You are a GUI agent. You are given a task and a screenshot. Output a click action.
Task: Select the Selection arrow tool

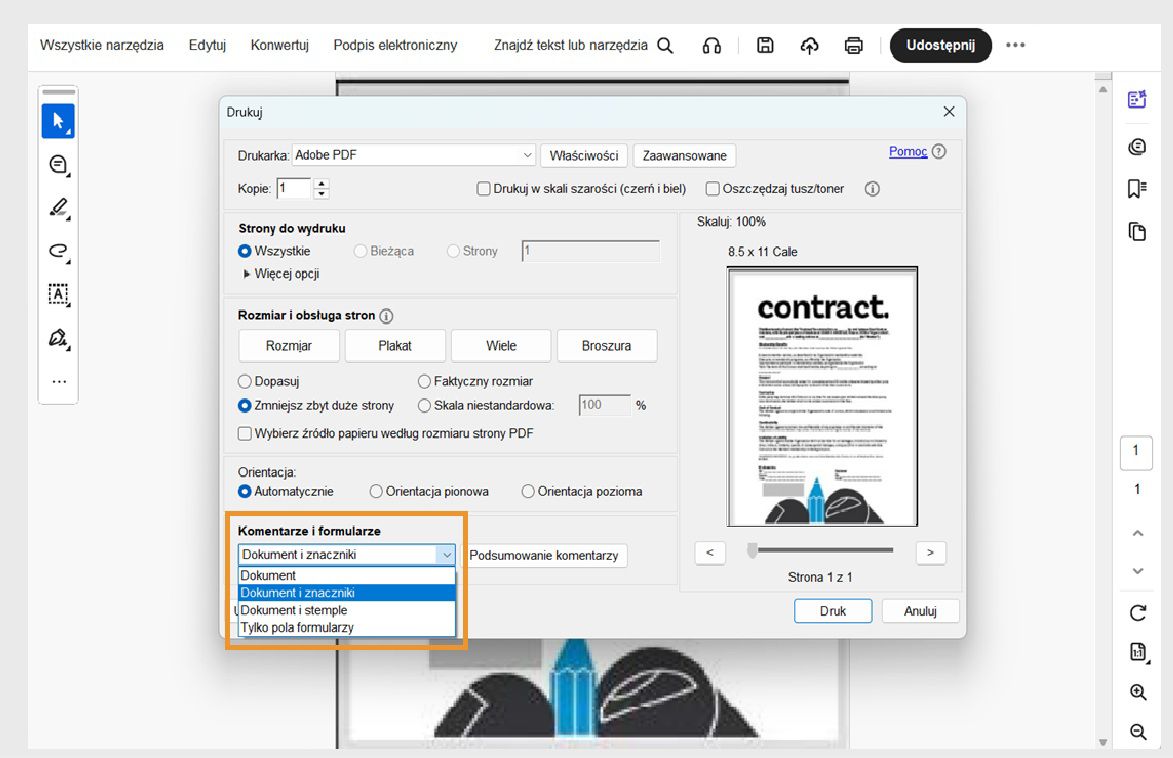(57, 121)
